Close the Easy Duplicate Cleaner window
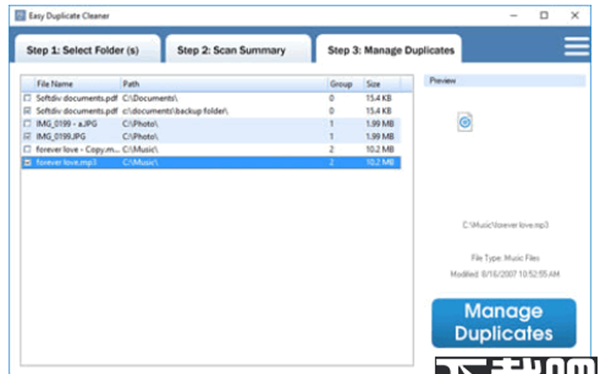600x374 pixels. (575, 16)
